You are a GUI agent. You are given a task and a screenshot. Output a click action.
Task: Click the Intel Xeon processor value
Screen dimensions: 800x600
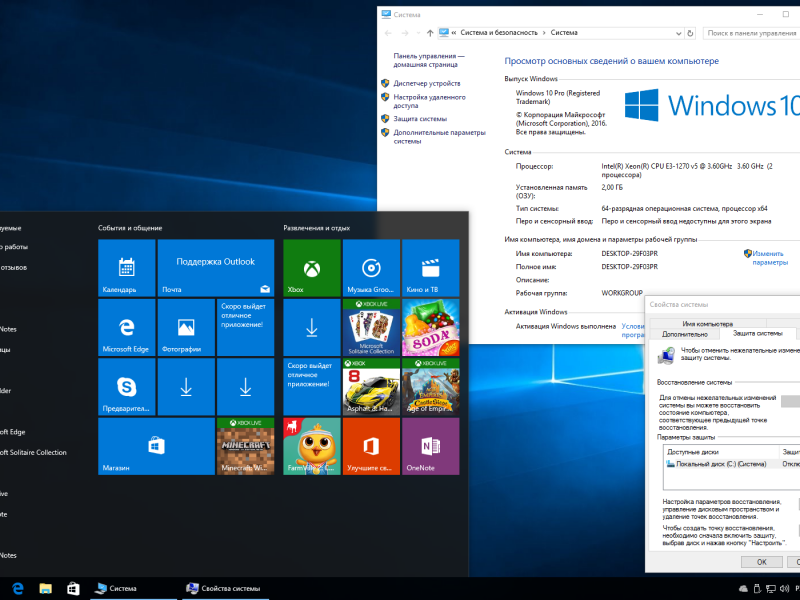[687, 170]
